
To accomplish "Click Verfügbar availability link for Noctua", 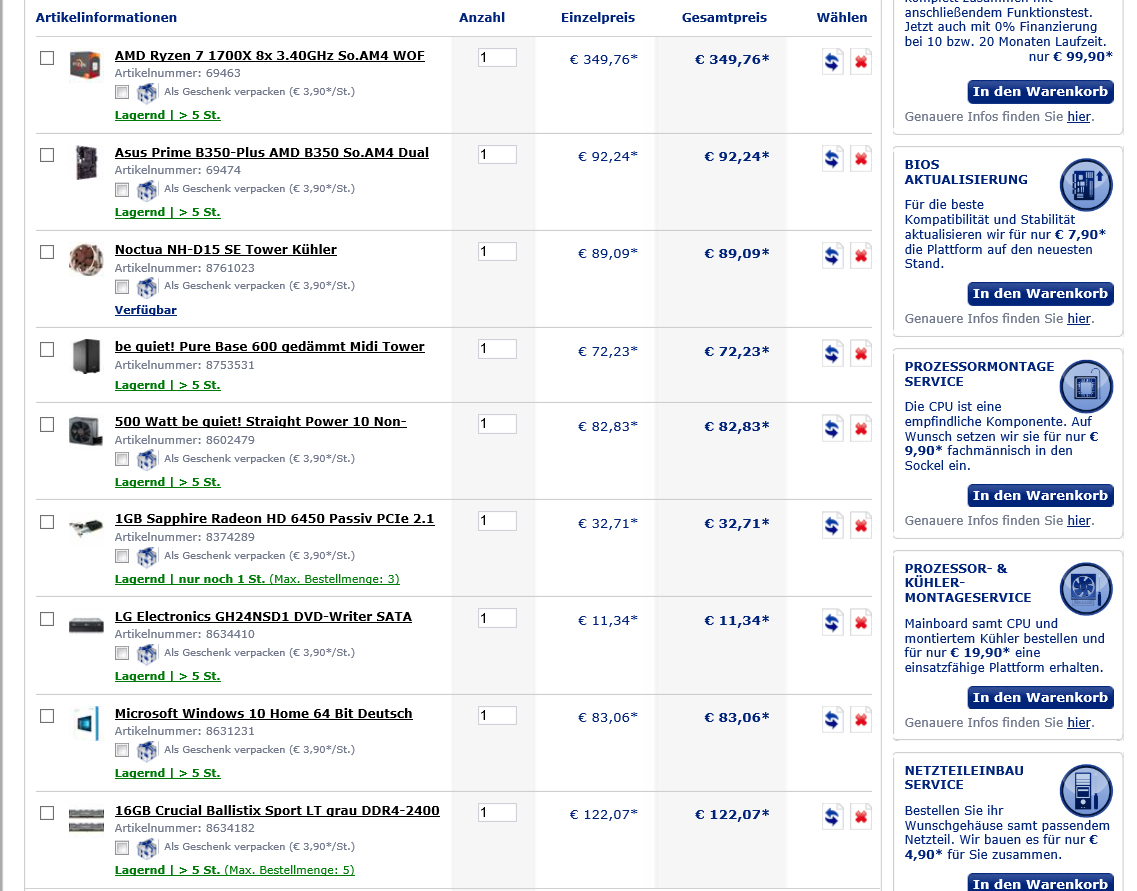I will click(x=146, y=310).
